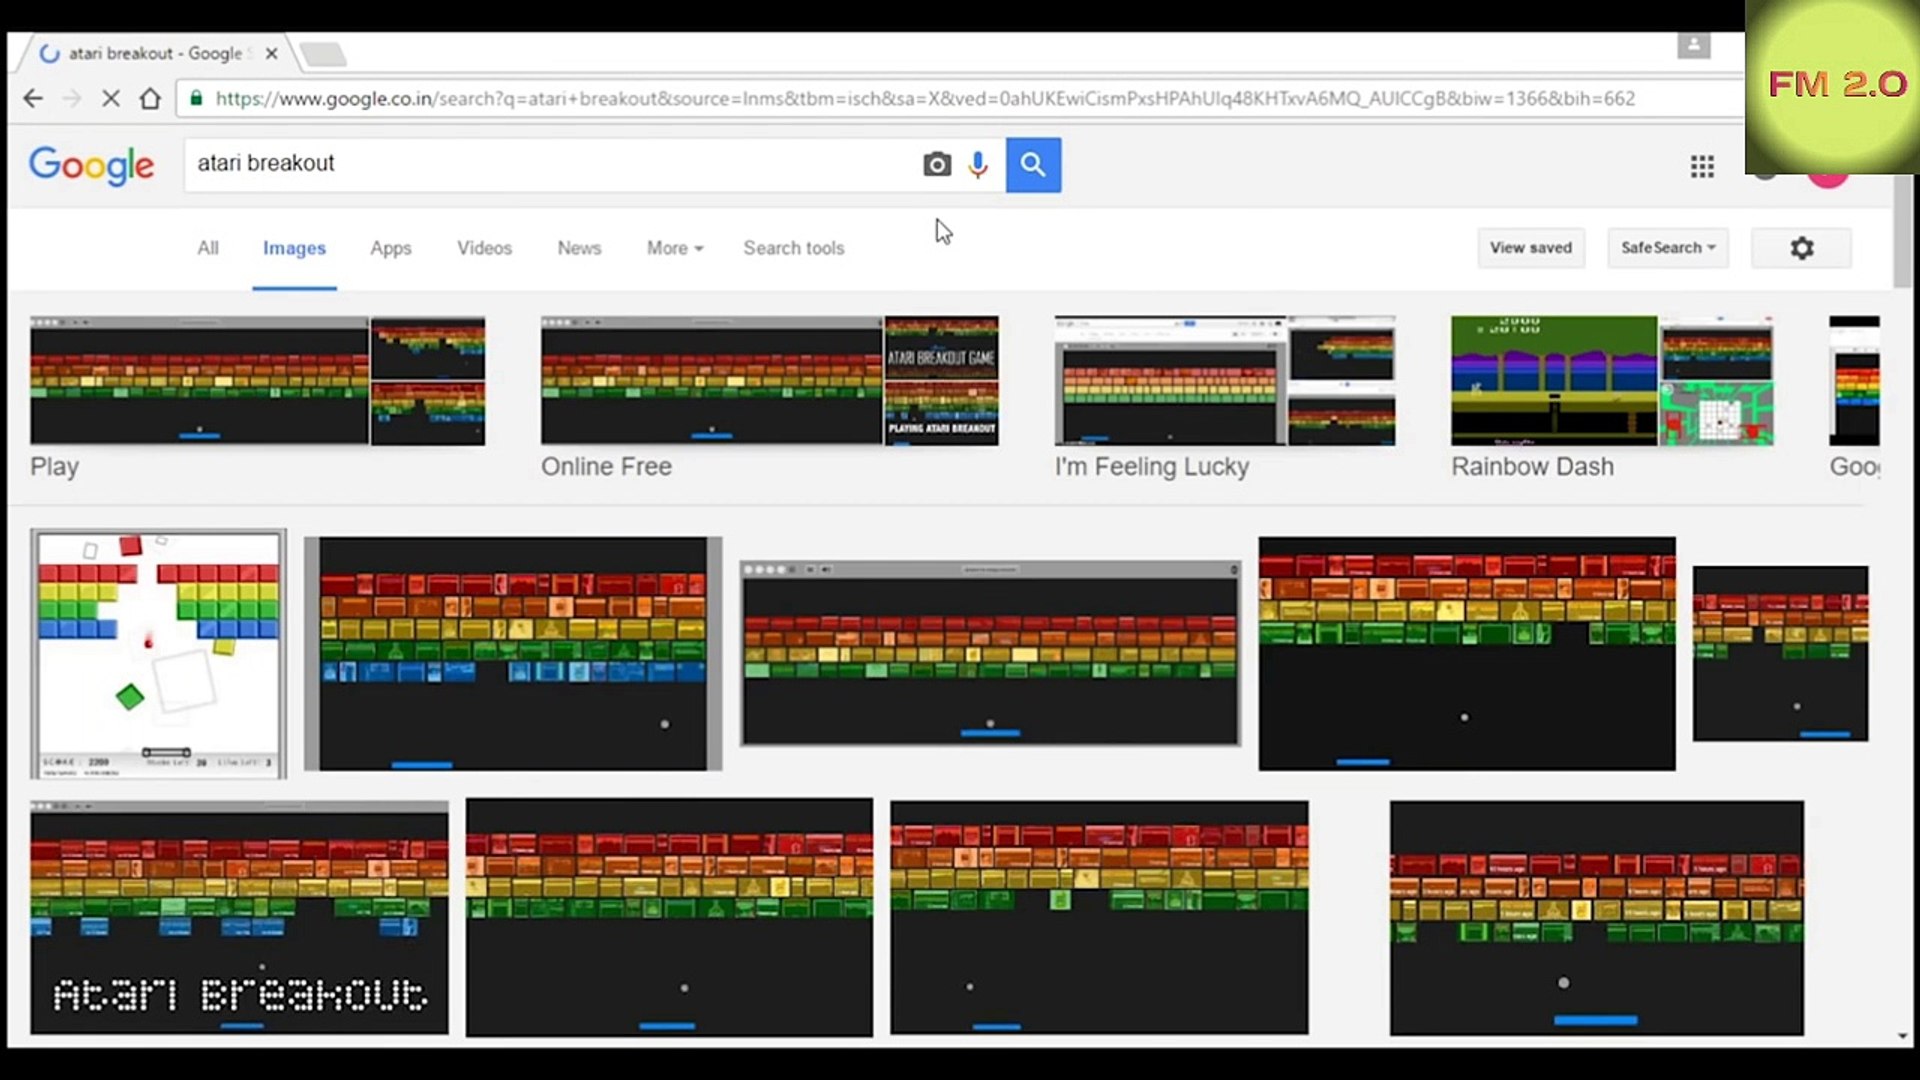Screen dimensions: 1920x1080
Task: Open the Search tools options
Action: pyautogui.click(x=793, y=248)
